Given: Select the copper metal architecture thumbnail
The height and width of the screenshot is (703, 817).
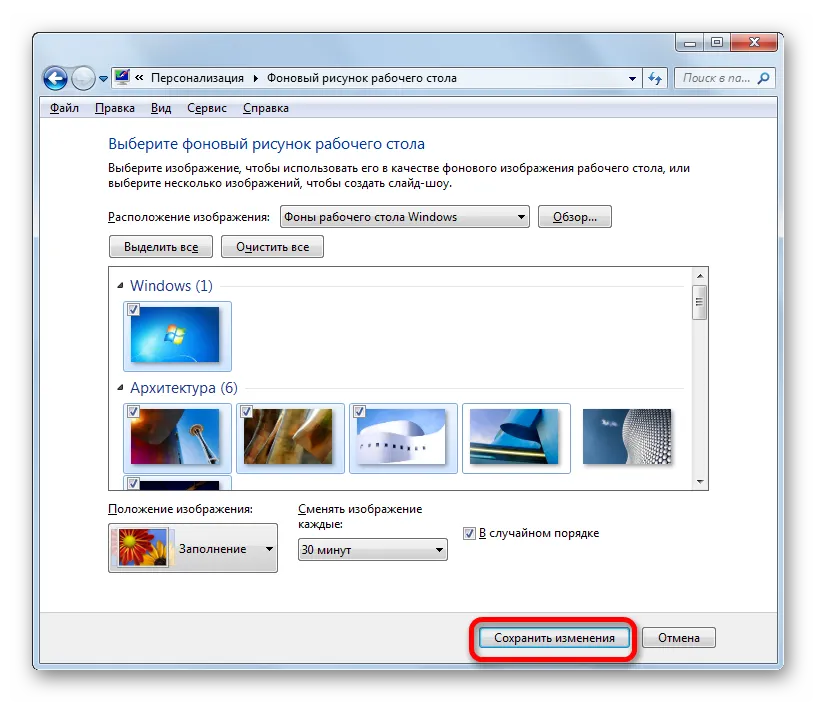Looking at the screenshot, I should click(x=288, y=437).
